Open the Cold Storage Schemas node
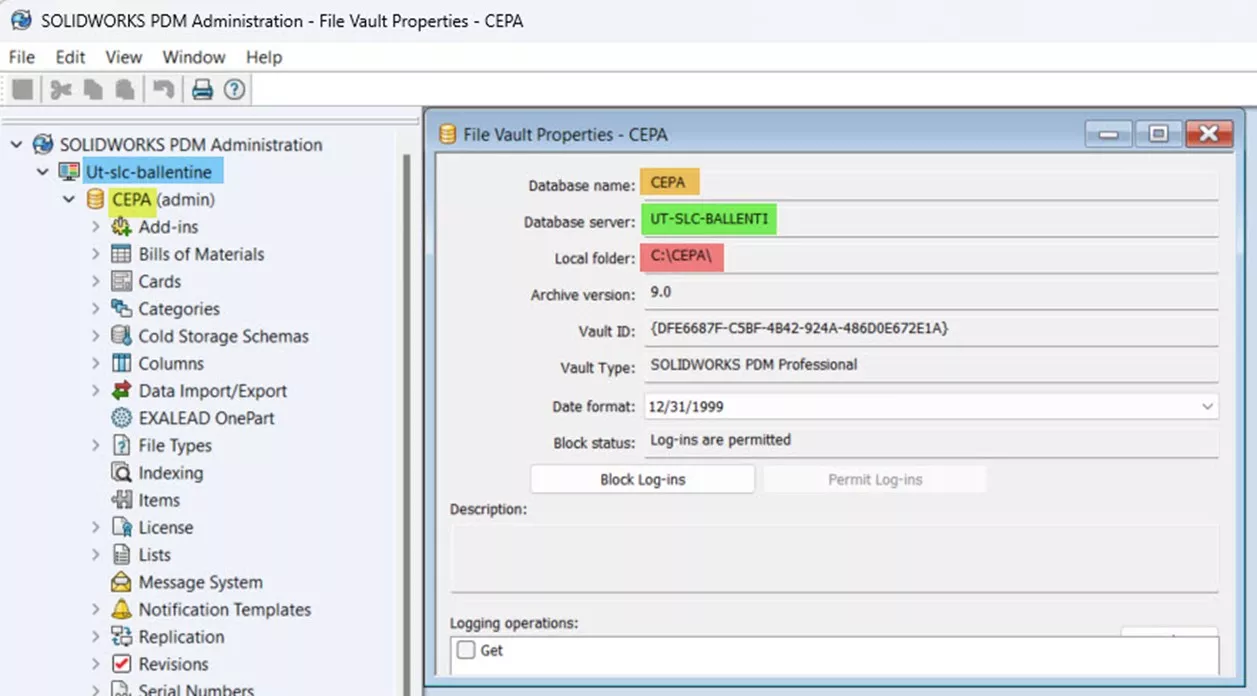 point(221,336)
